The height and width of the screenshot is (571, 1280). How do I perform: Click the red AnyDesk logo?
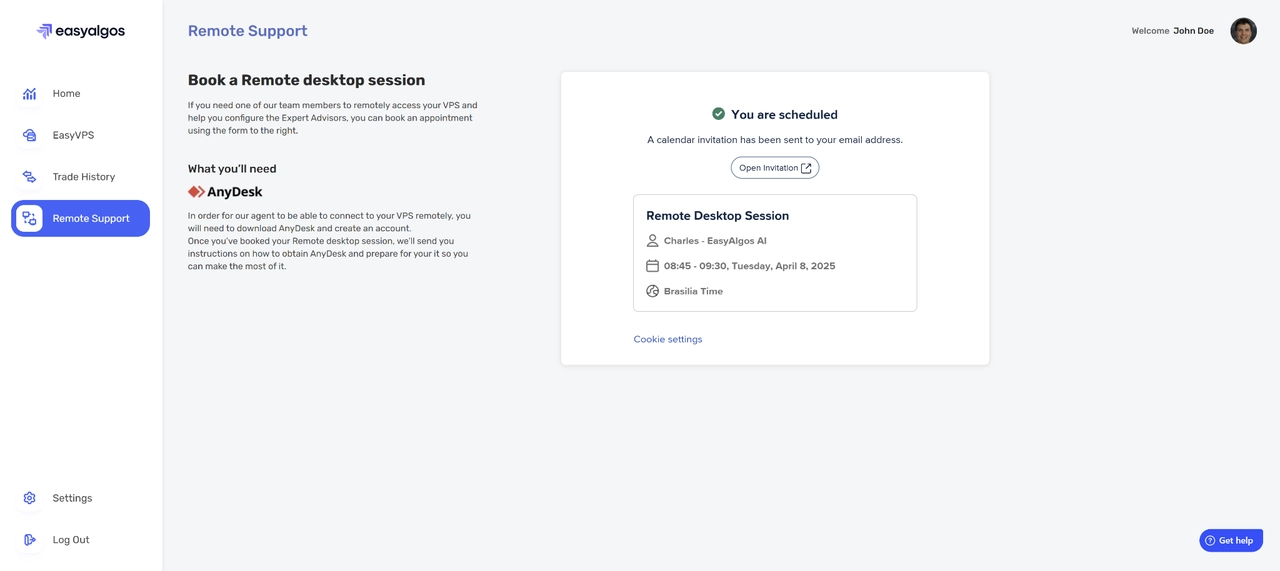click(x=197, y=192)
